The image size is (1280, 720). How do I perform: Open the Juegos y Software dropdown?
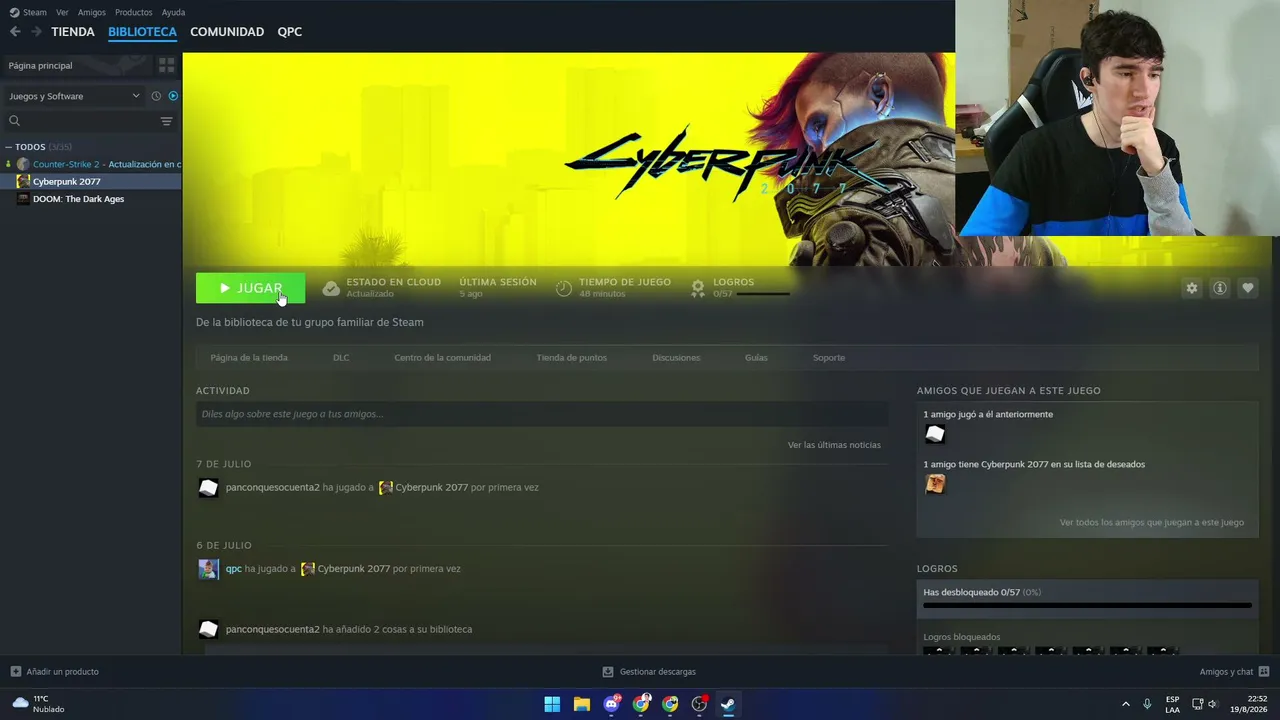(75, 96)
